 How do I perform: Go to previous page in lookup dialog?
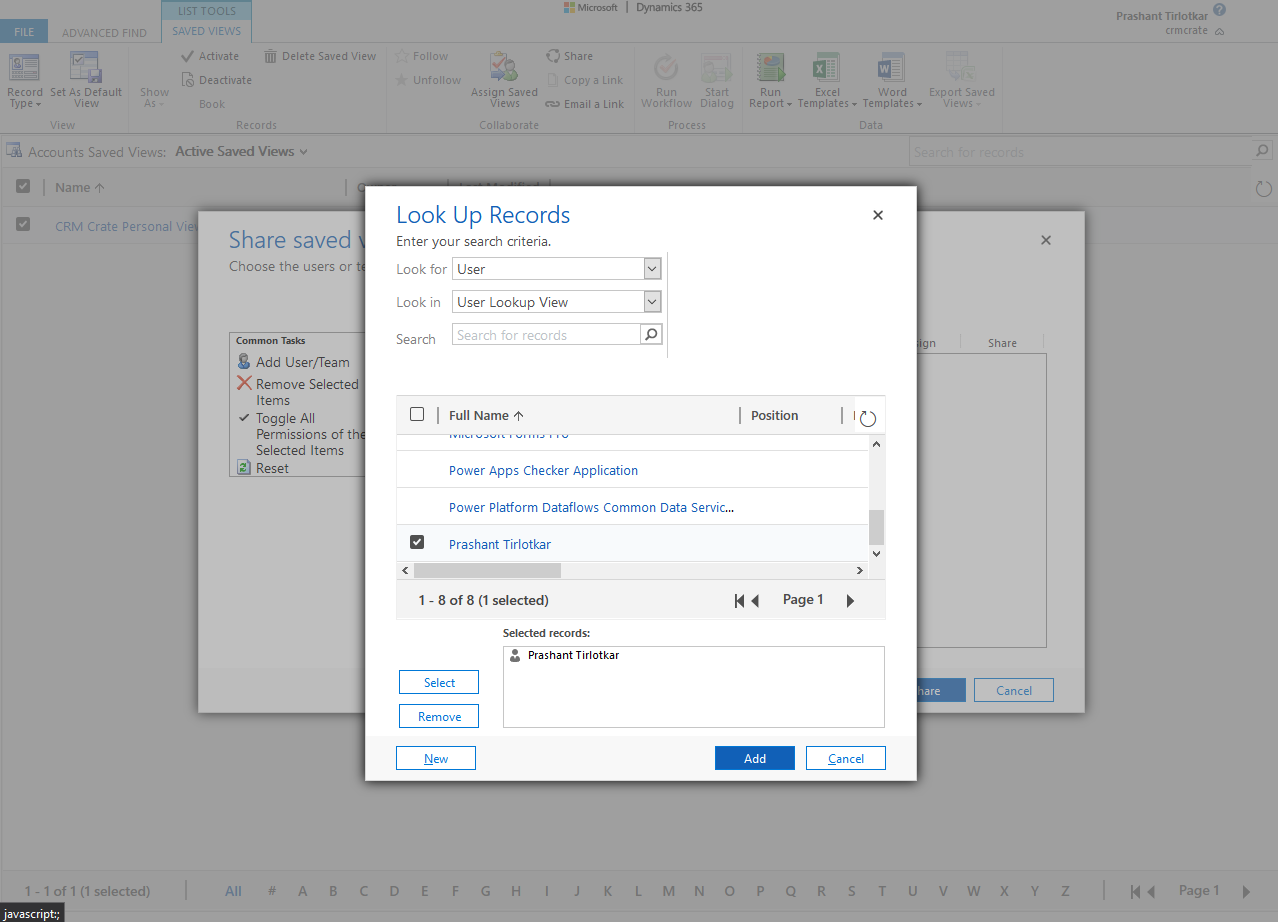pos(756,601)
